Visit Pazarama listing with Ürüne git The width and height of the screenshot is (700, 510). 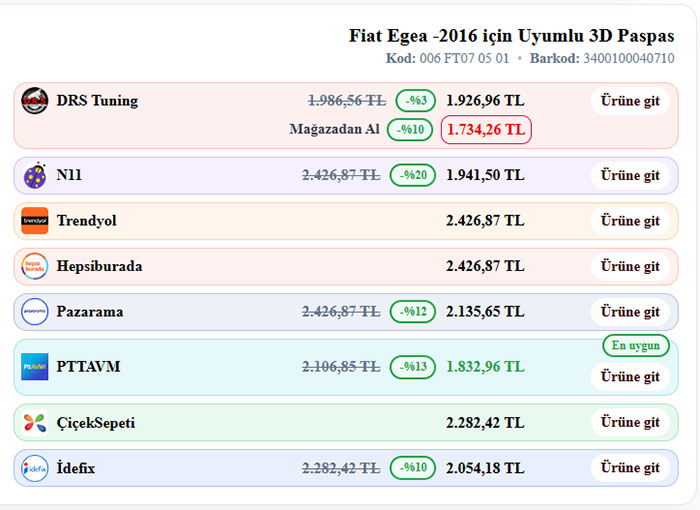point(630,312)
